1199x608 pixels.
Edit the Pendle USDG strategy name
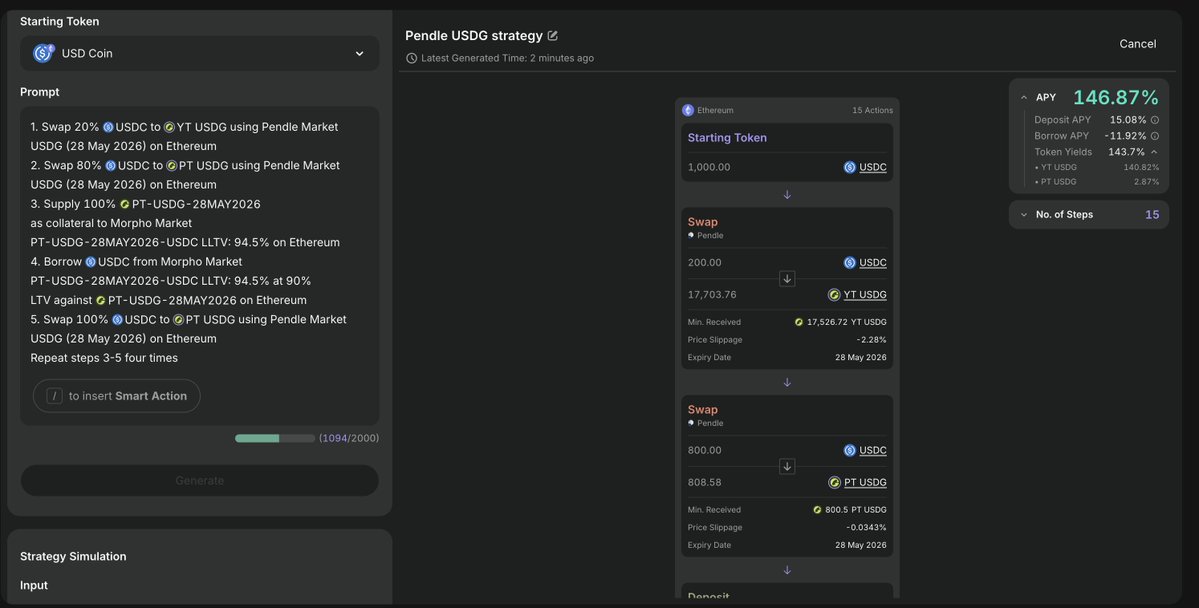pyautogui.click(x=553, y=36)
